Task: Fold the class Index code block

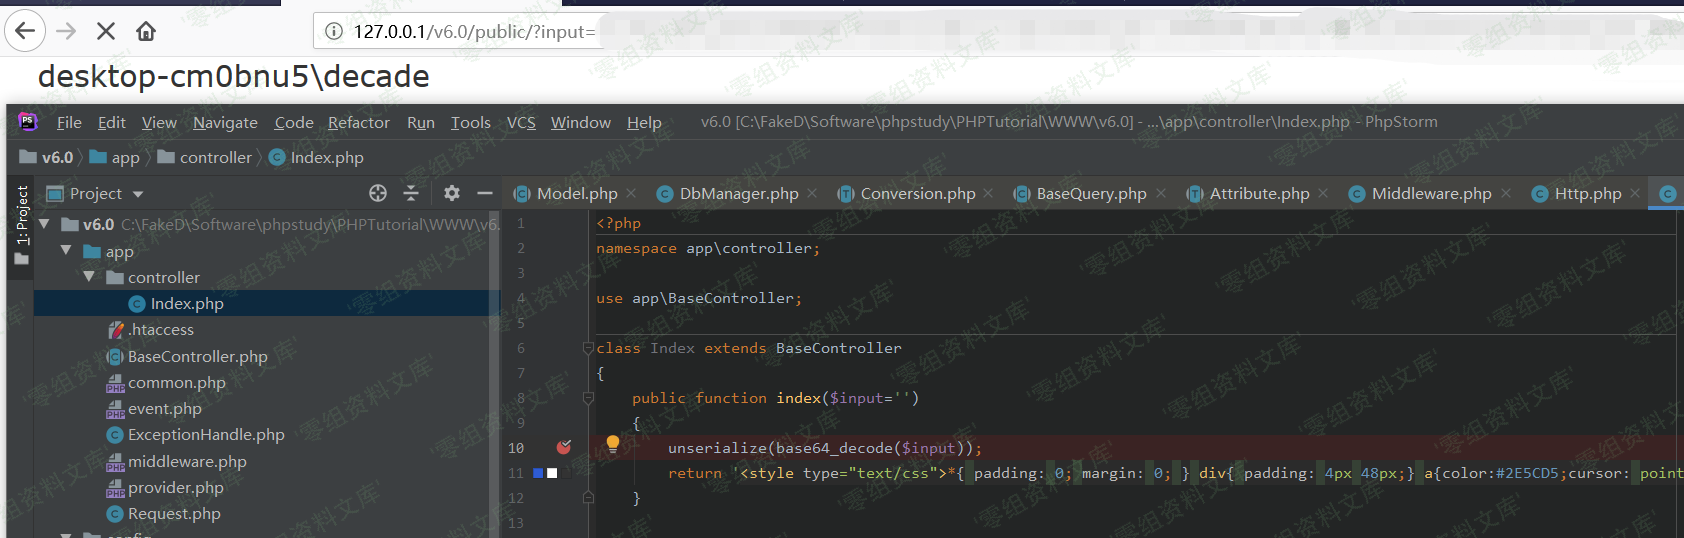Action: click(x=588, y=348)
